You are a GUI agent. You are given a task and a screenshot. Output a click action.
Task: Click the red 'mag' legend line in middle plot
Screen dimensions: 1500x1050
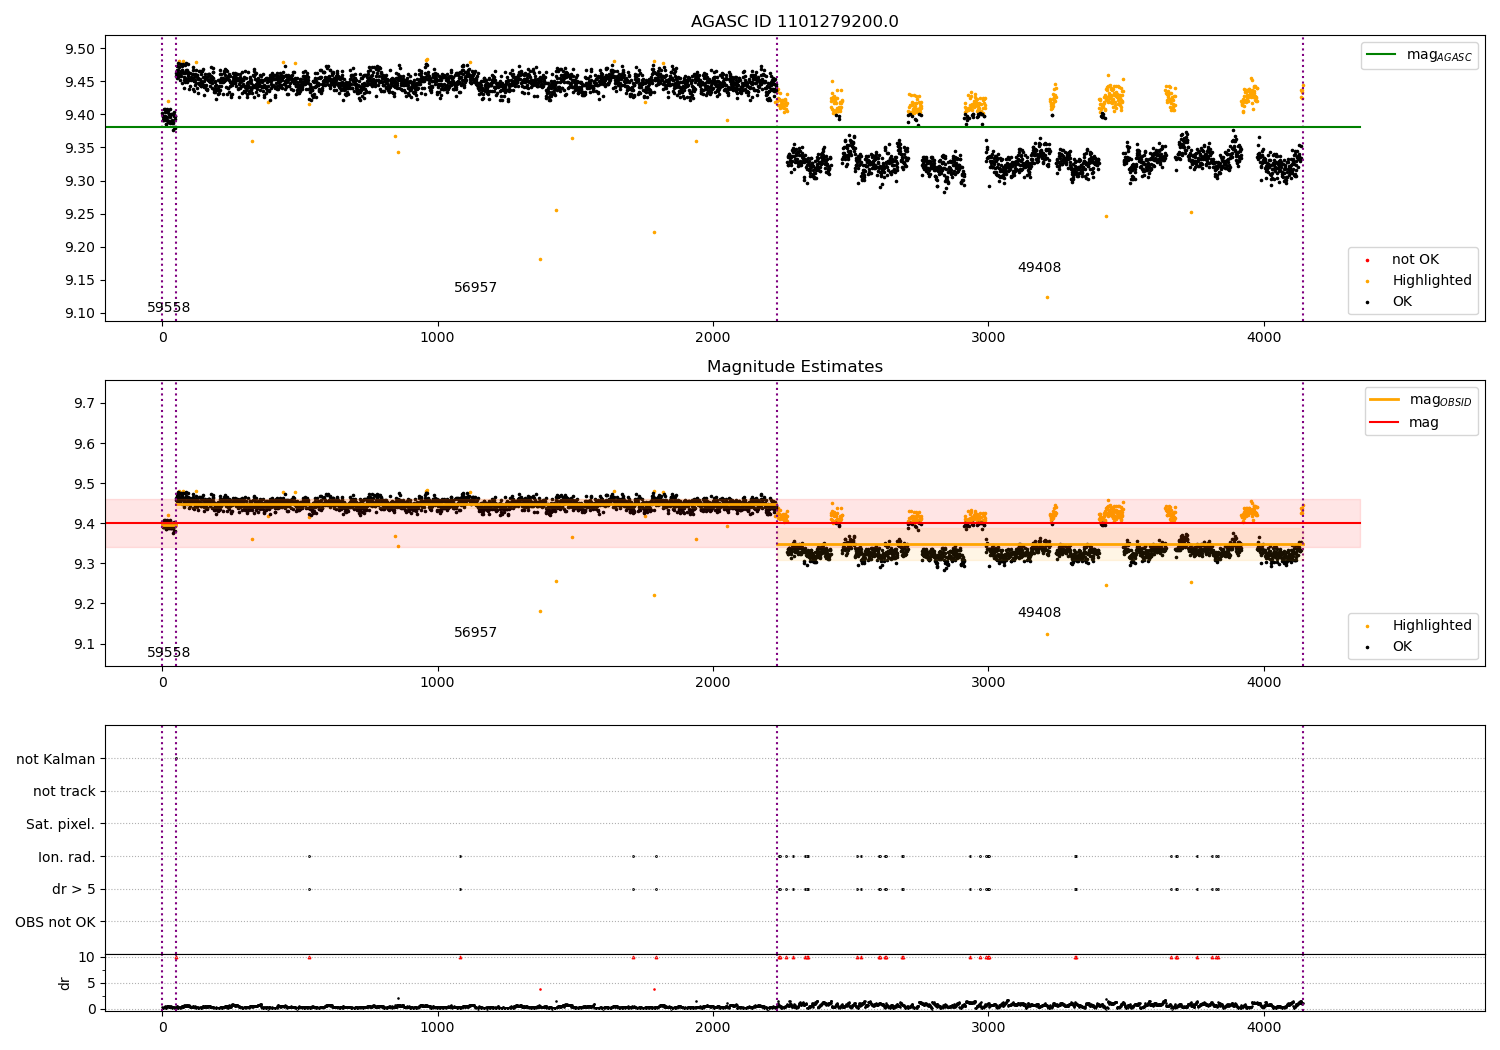1385,422
